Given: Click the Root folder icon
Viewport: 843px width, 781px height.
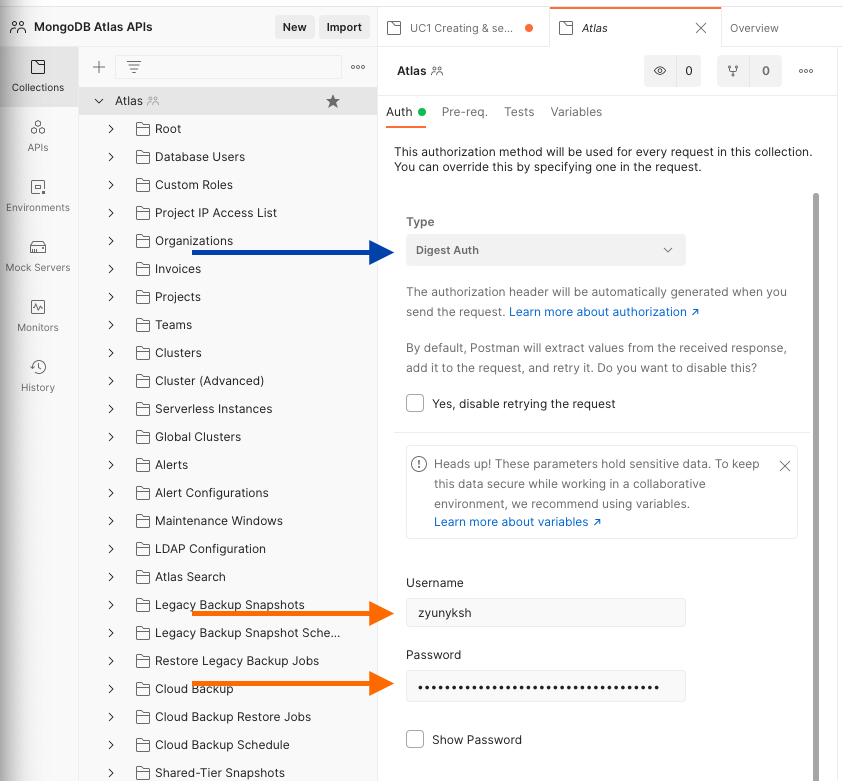Looking at the screenshot, I should click(142, 129).
